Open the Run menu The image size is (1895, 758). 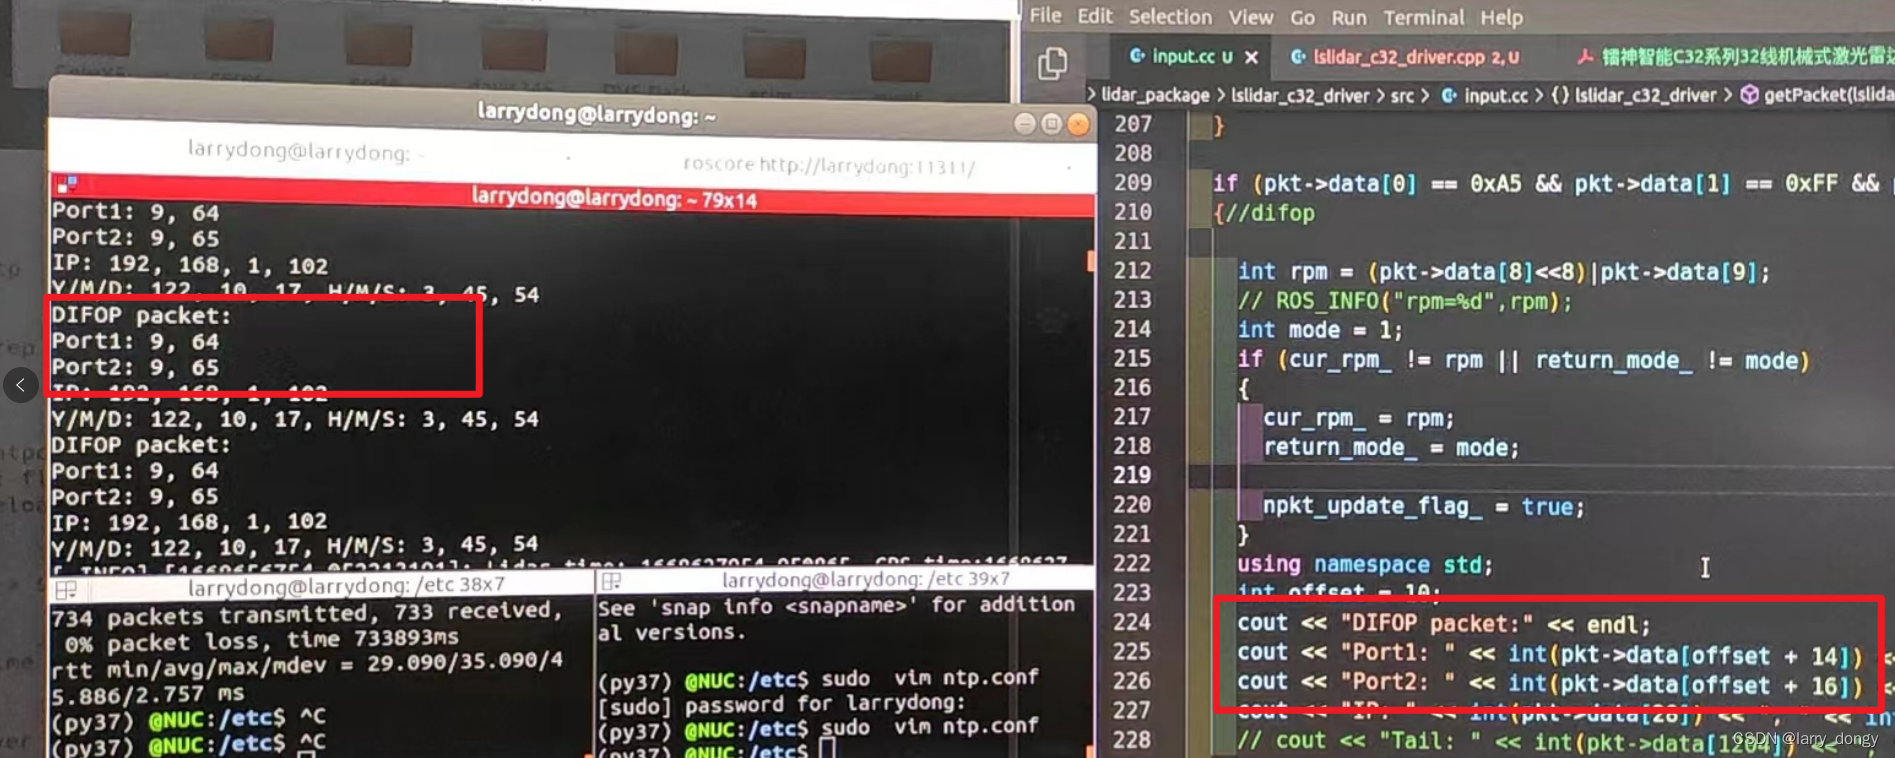point(1348,17)
